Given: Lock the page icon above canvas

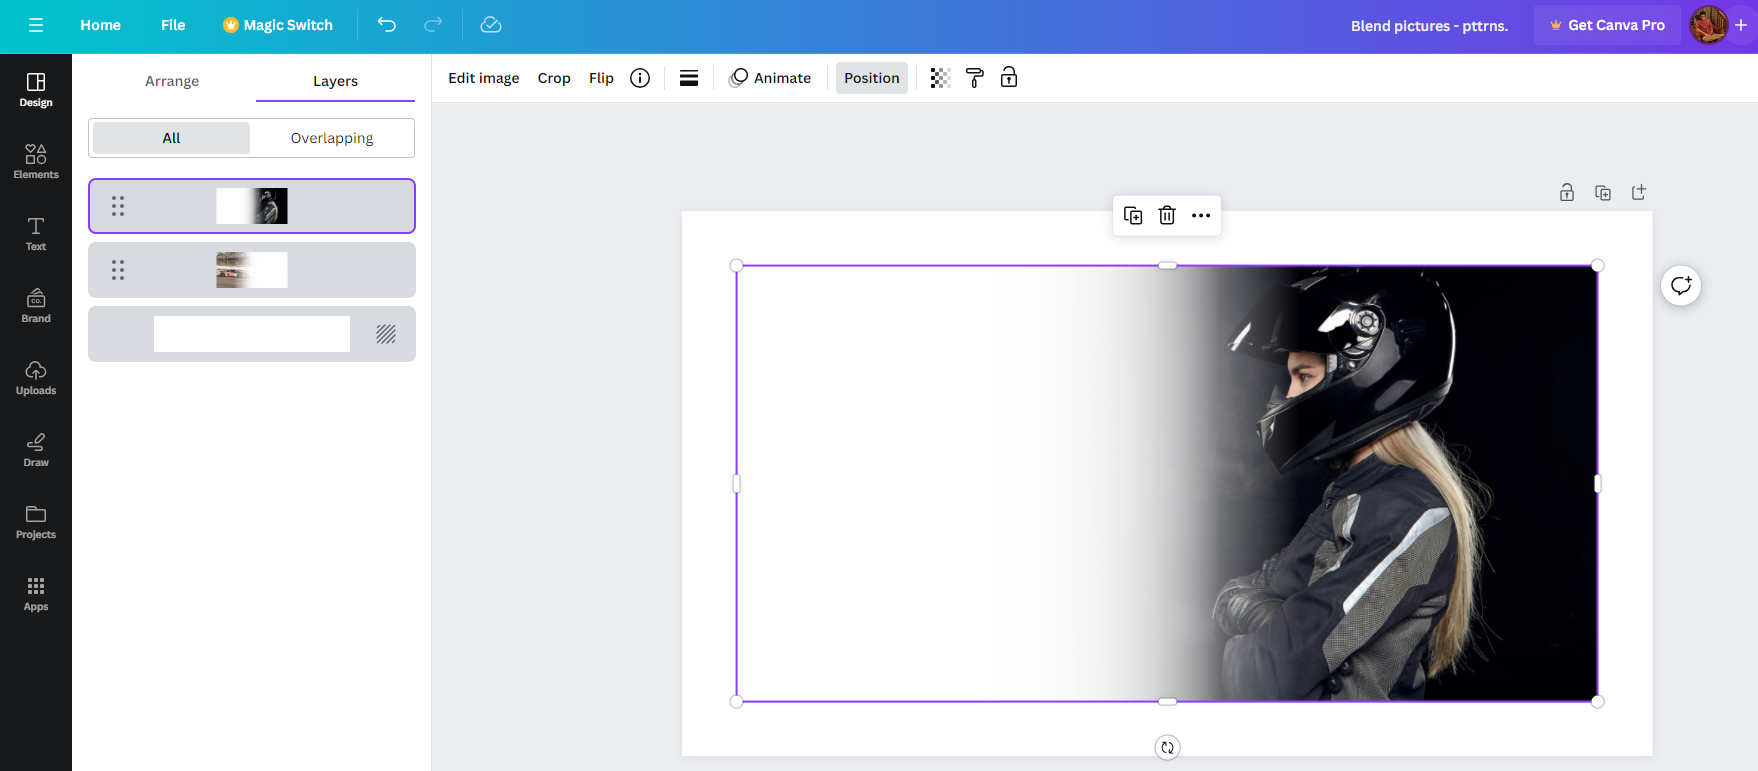Looking at the screenshot, I should (1567, 192).
